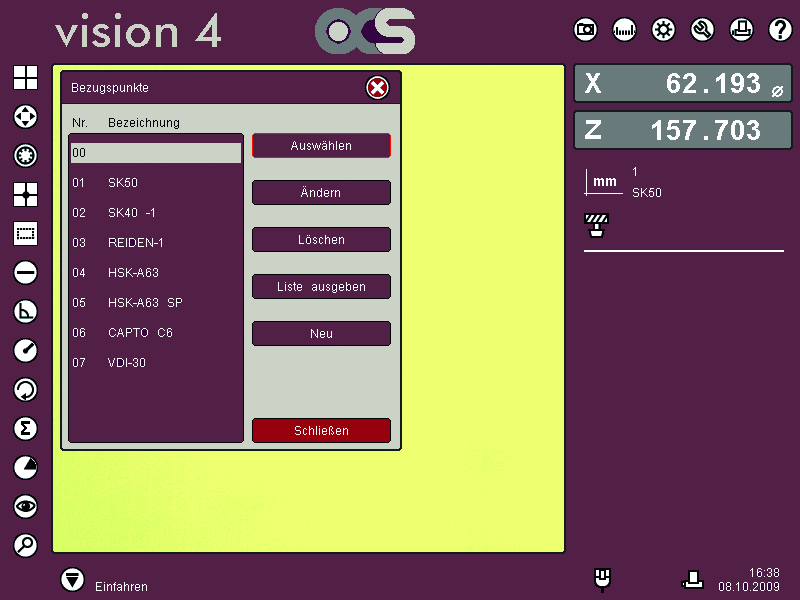Open the dotted circle tool icon
The height and width of the screenshot is (600, 800).
pyautogui.click(x=25, y=156)
